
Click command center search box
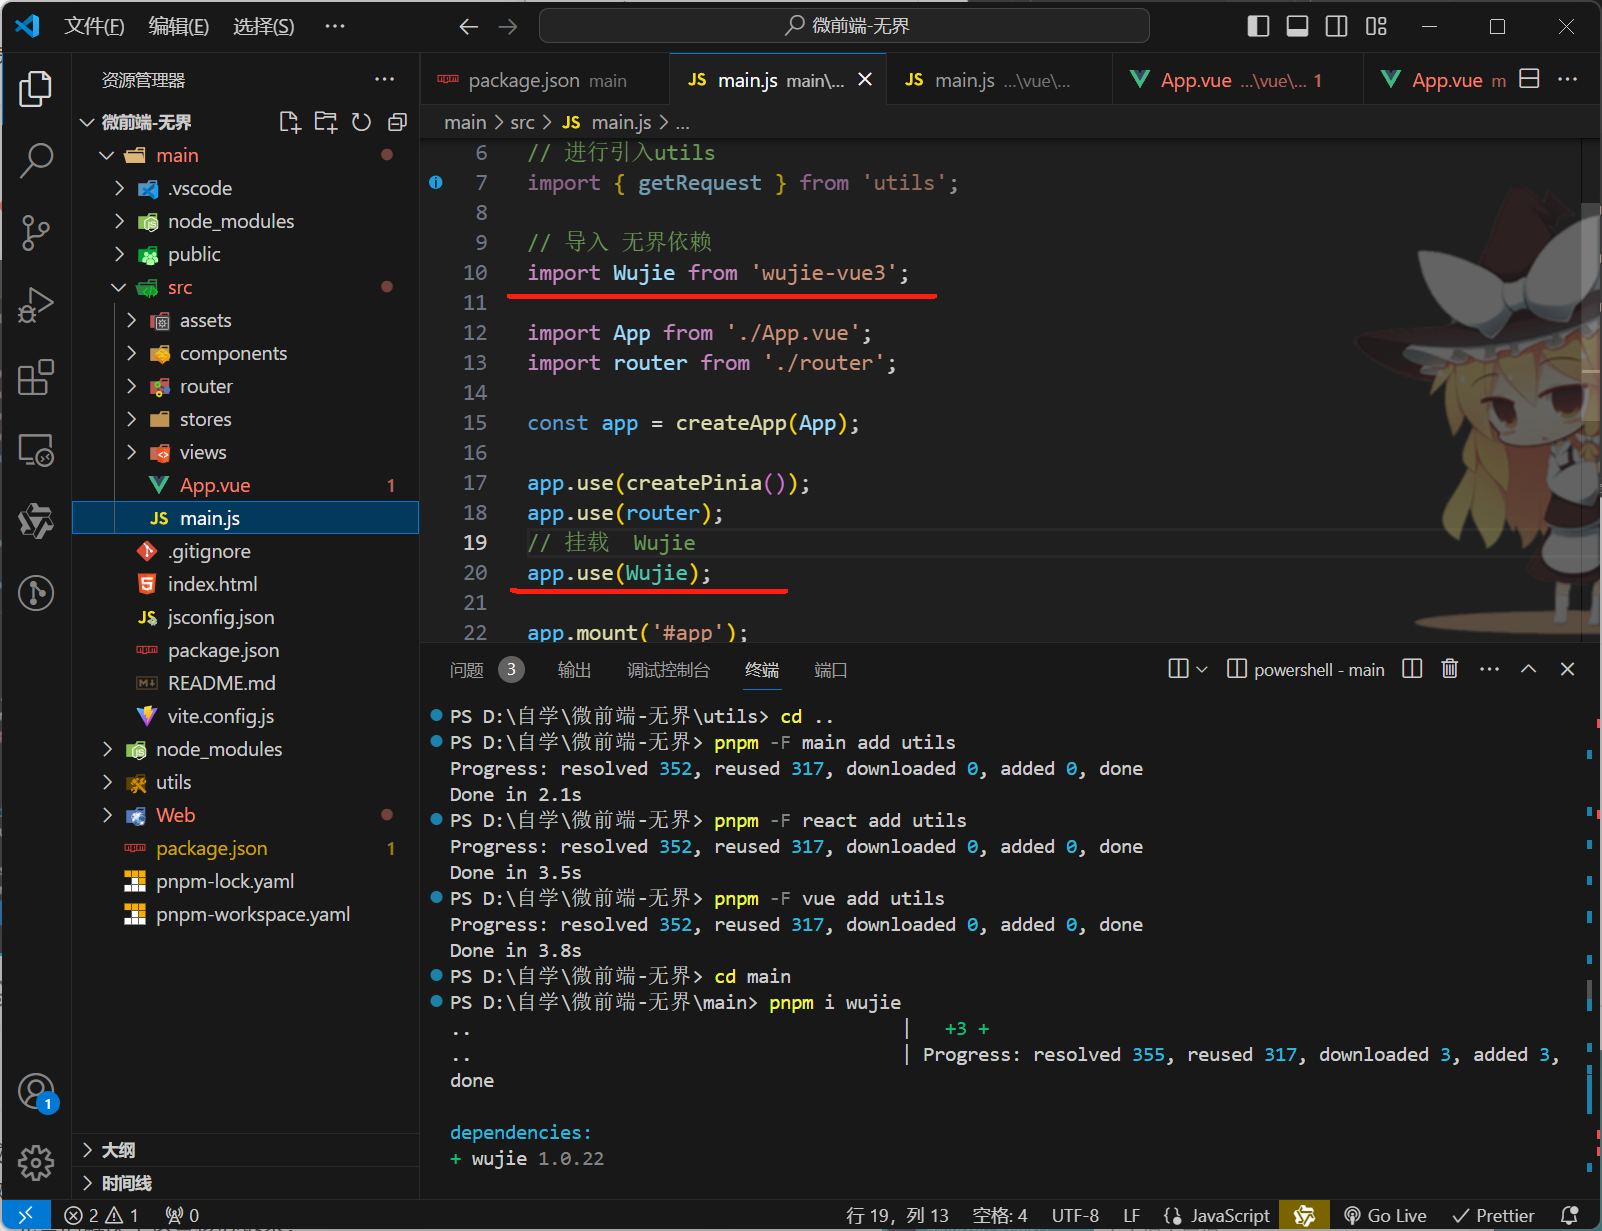[x=844, y=26]
